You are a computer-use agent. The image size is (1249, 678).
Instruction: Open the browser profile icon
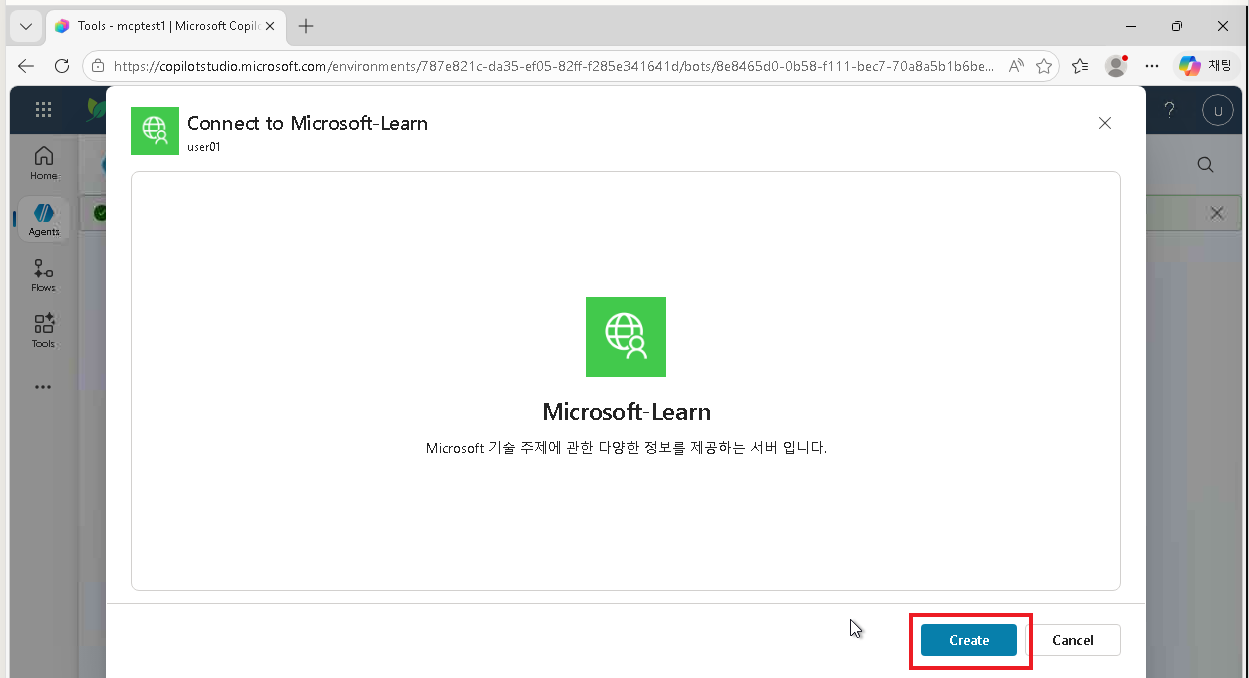pos(1116,66)
